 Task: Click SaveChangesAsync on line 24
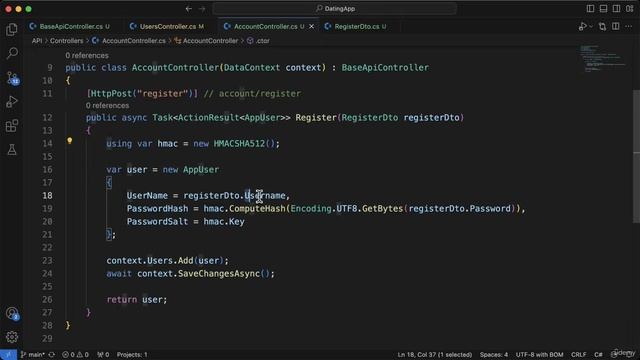tap(219, 273)
